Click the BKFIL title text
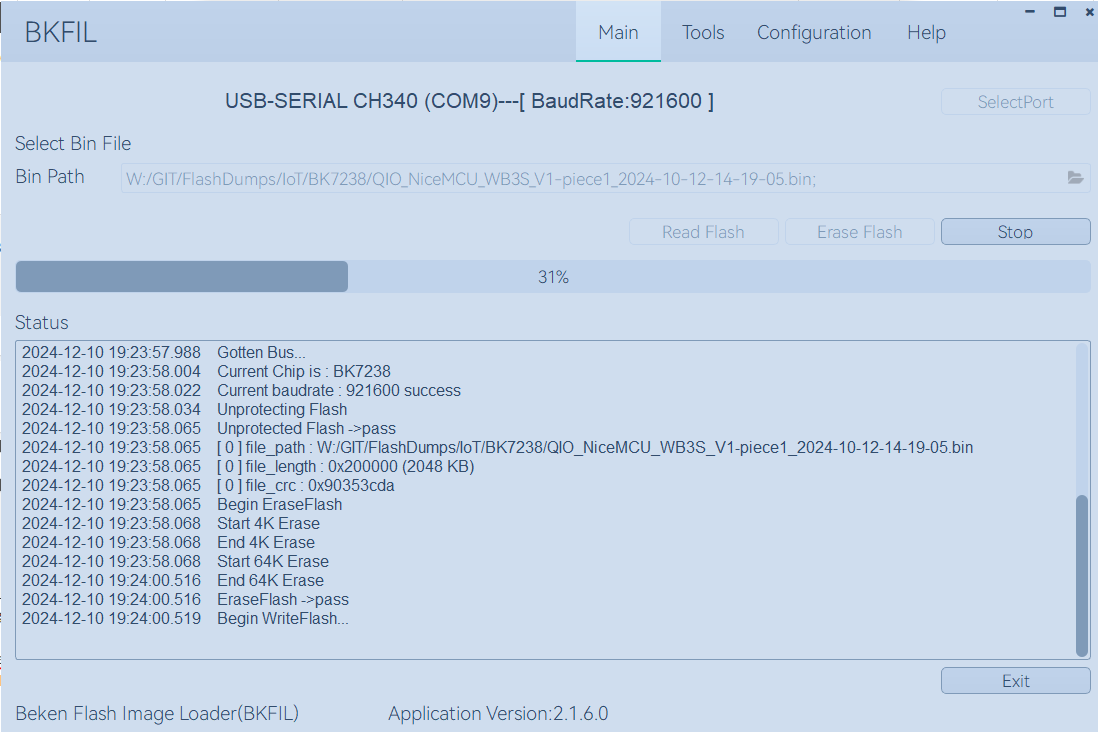The width and height of the screenshot is (1098, 732). [x=61, y=32]
